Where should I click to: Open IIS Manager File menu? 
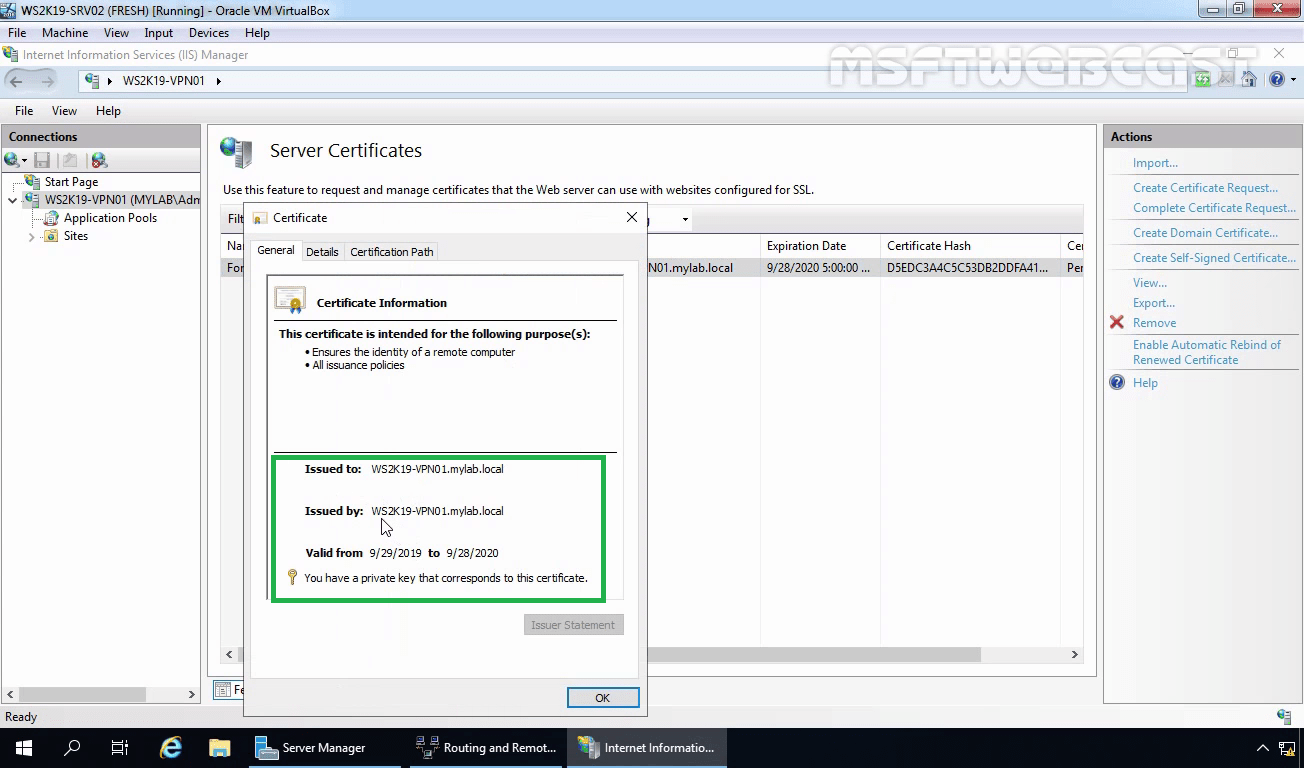24,111
